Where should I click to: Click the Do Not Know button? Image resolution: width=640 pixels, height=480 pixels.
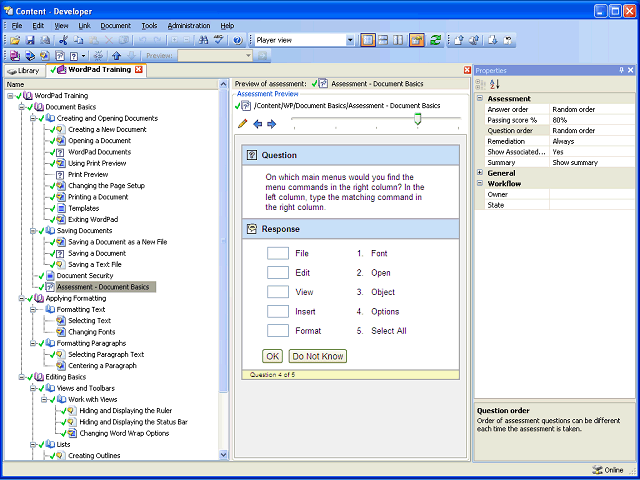pyautogui.click(x=318, y=356)
